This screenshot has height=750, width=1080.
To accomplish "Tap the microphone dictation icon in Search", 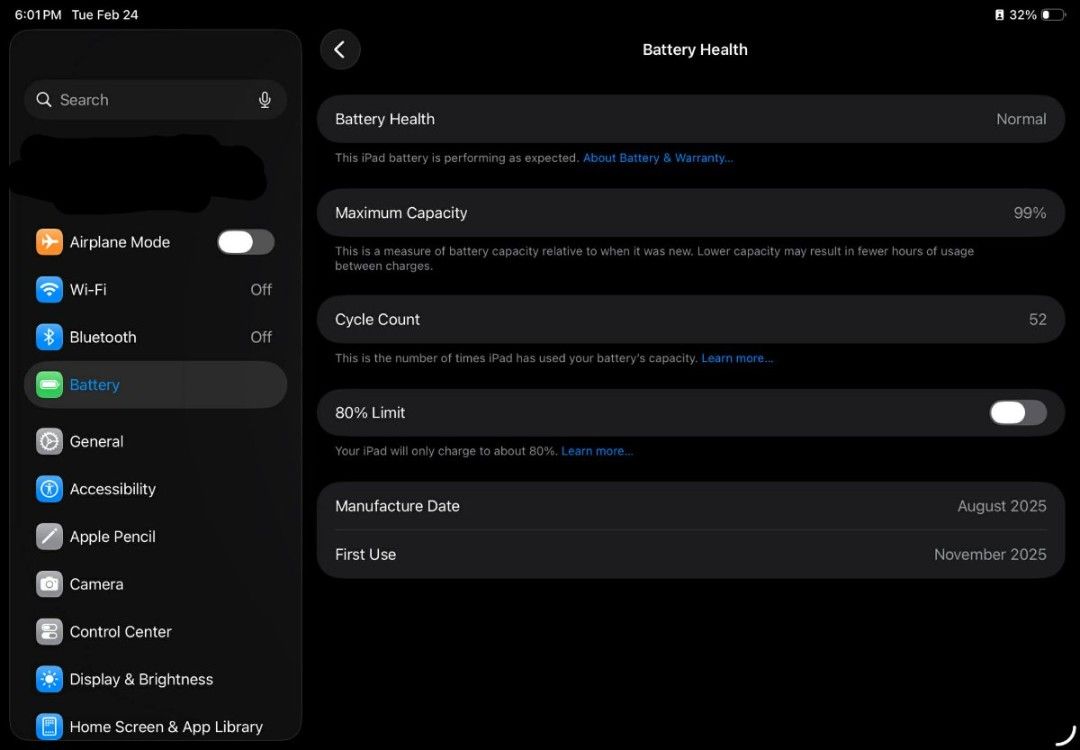I will point(264,101).
